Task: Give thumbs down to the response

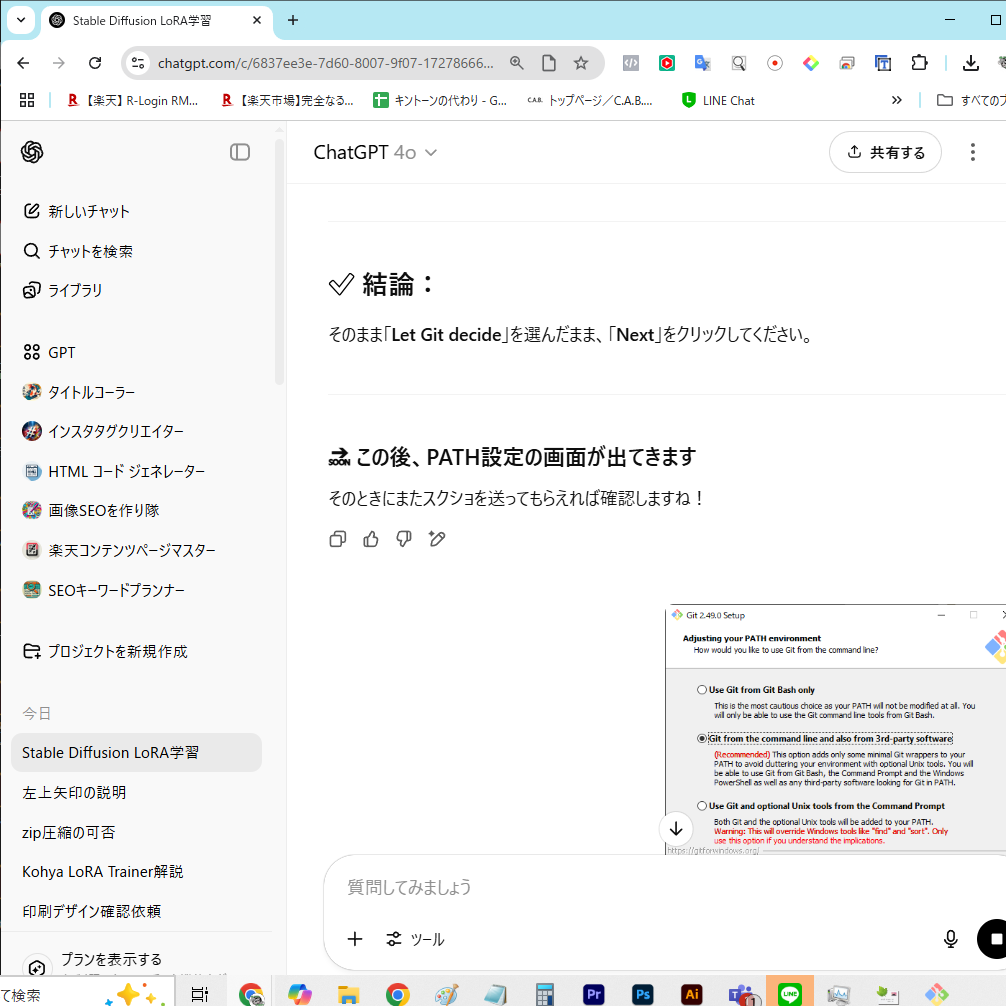Action: coord(404,539)
